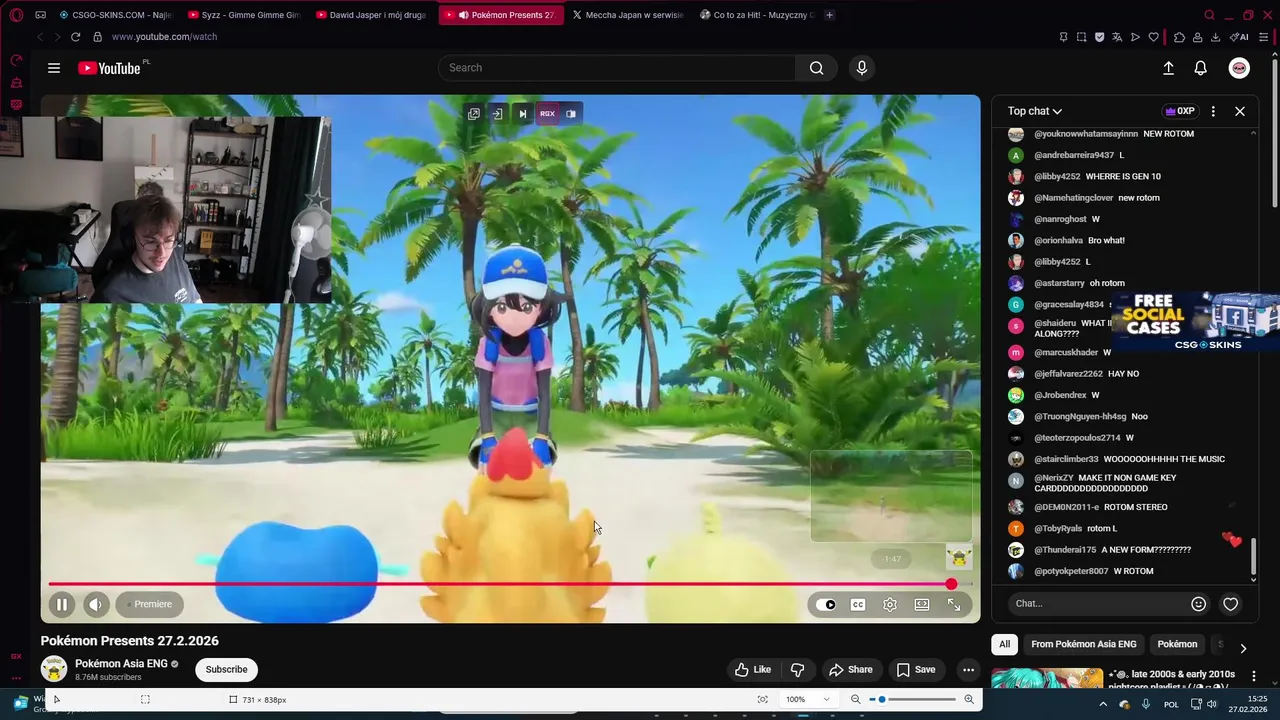This screenshot has width=1280, height=720.
Task: Go to the YouTube home logo
Action: (110, 68)
